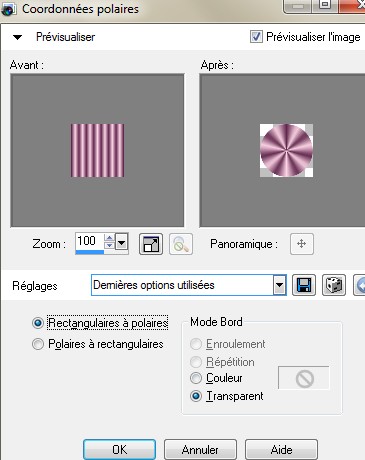Click the save preset floppy disk icon
Screen dimensions: 365x460
tap(304, 285)
